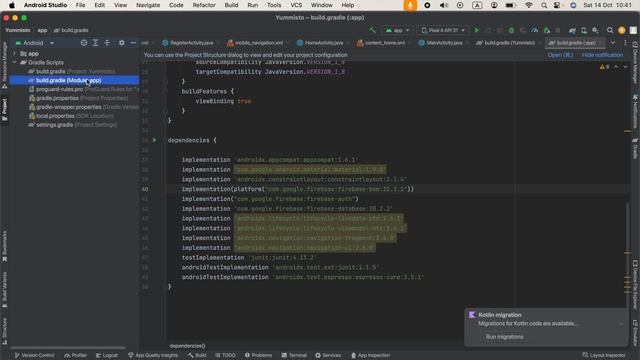The image size is (640, 360).
Task: Show hidden editor tabs chevron
Action: click(613, 42)
